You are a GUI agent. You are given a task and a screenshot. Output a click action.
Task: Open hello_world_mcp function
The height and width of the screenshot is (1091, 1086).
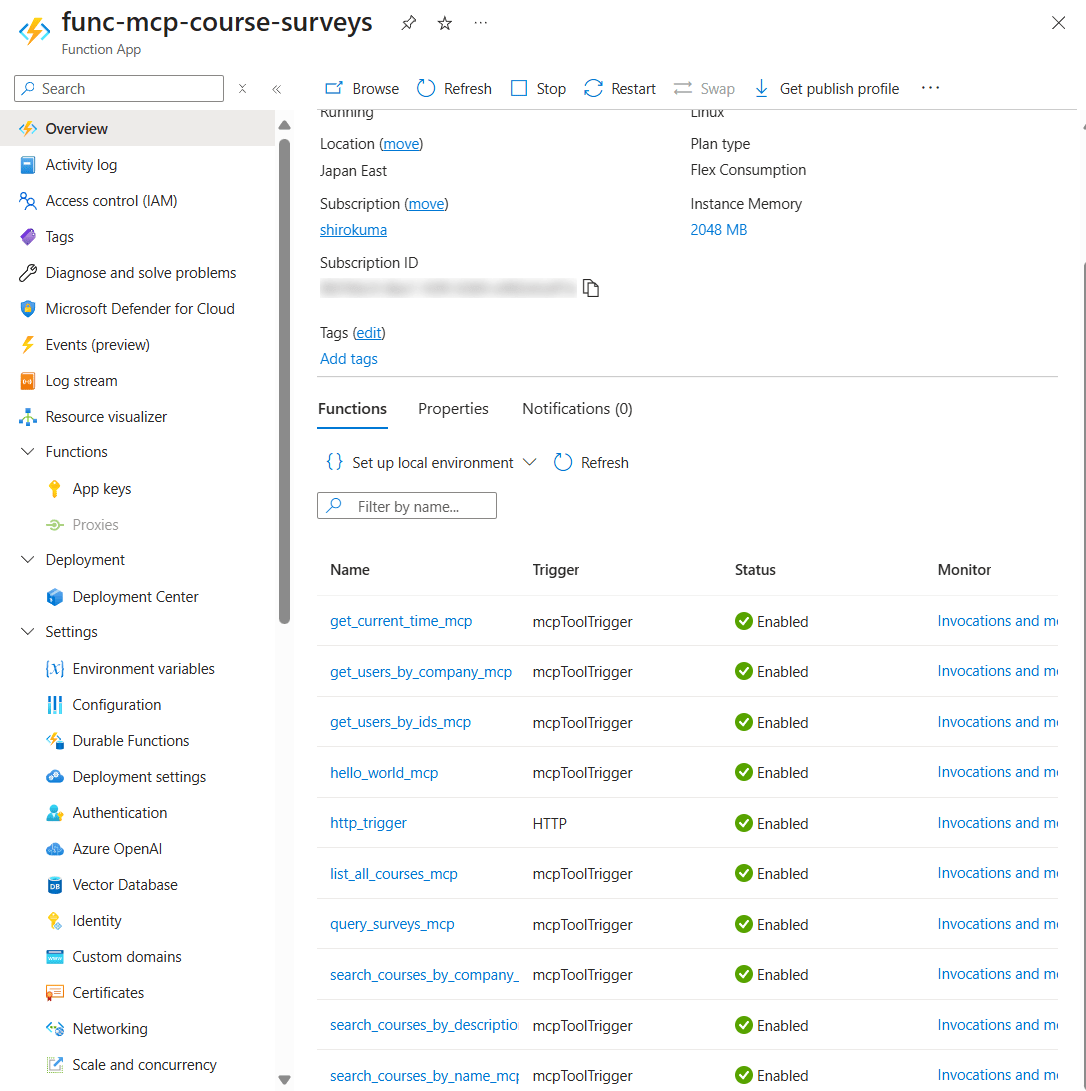point(384,773)
